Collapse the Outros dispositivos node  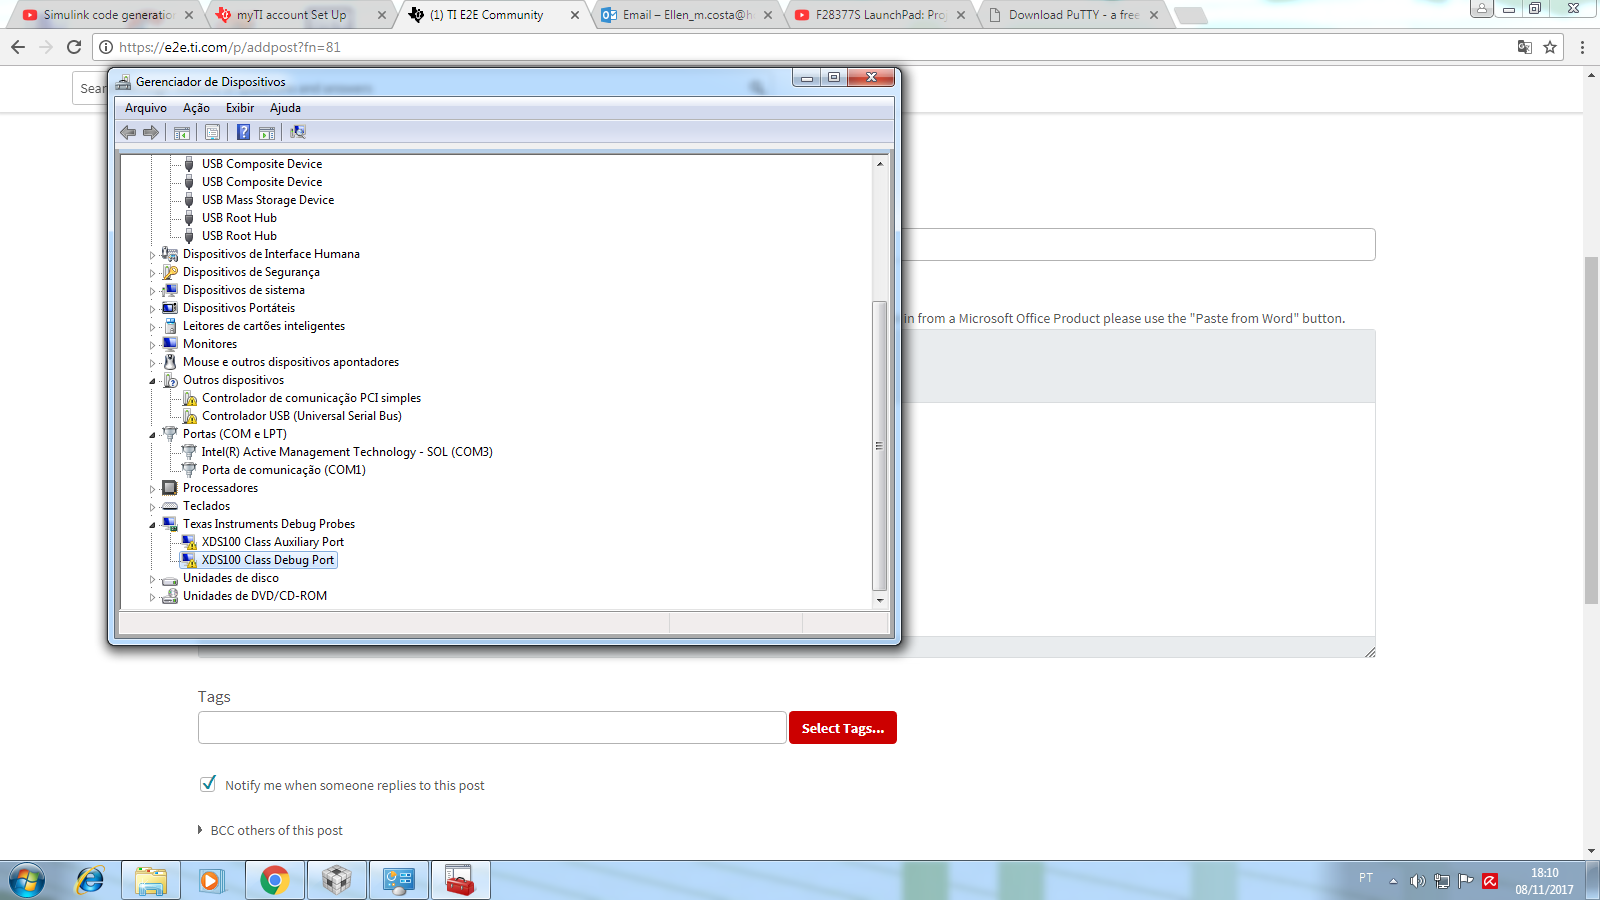pos(153,381)
